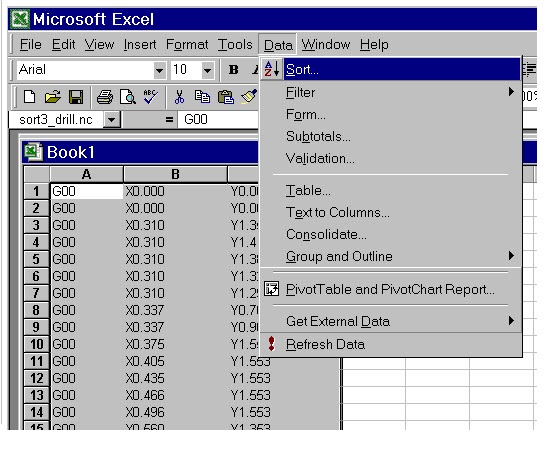This screenshot has height=450, width=550.
Task: Choose Text to Columns... entry
Action: 390,212
